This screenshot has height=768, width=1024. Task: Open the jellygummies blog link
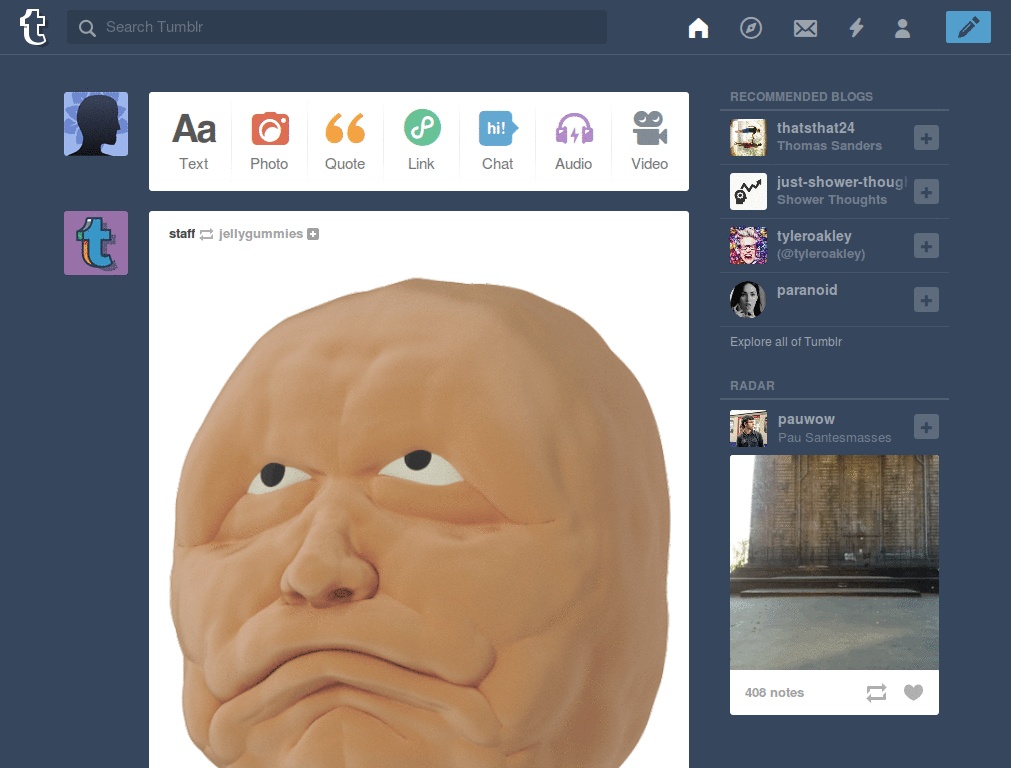point(261,234)
